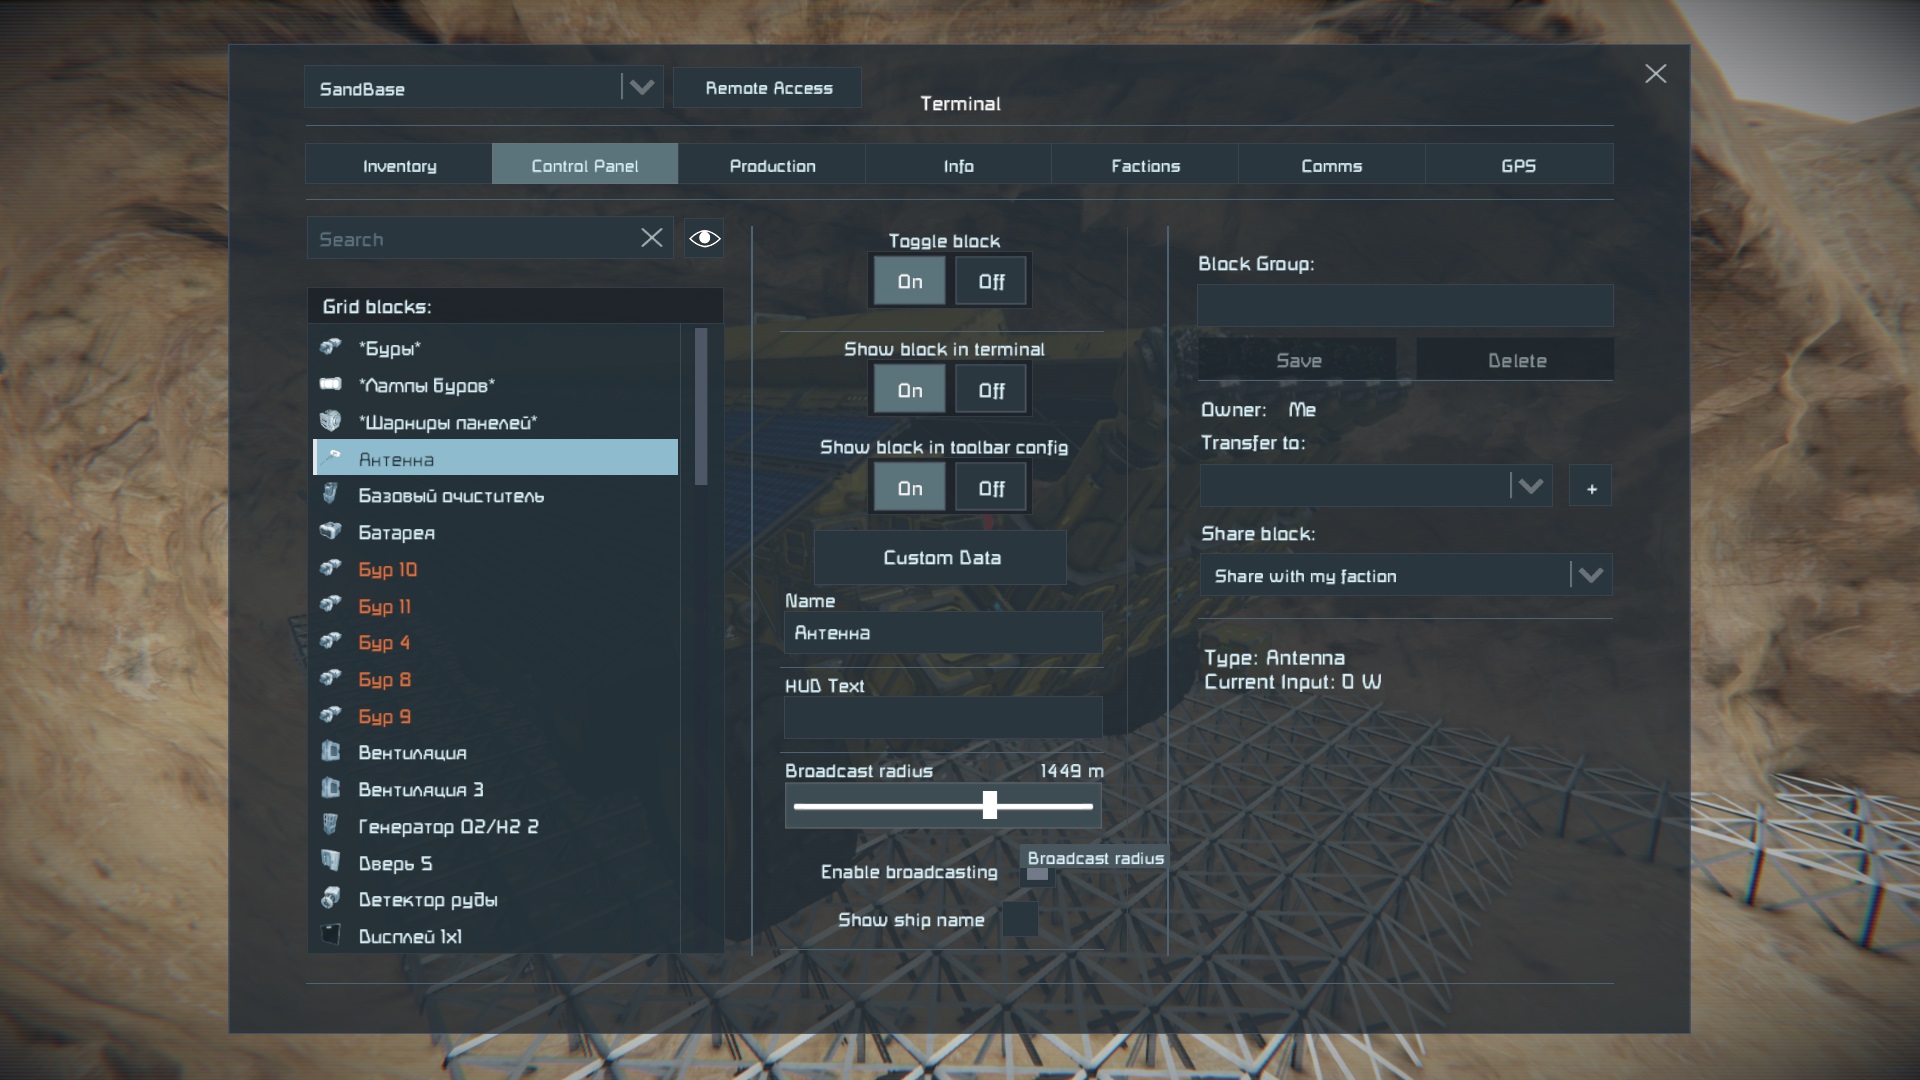
Task: Click the plus icon beside Transfer to
Action: (x=1591, y=488)
